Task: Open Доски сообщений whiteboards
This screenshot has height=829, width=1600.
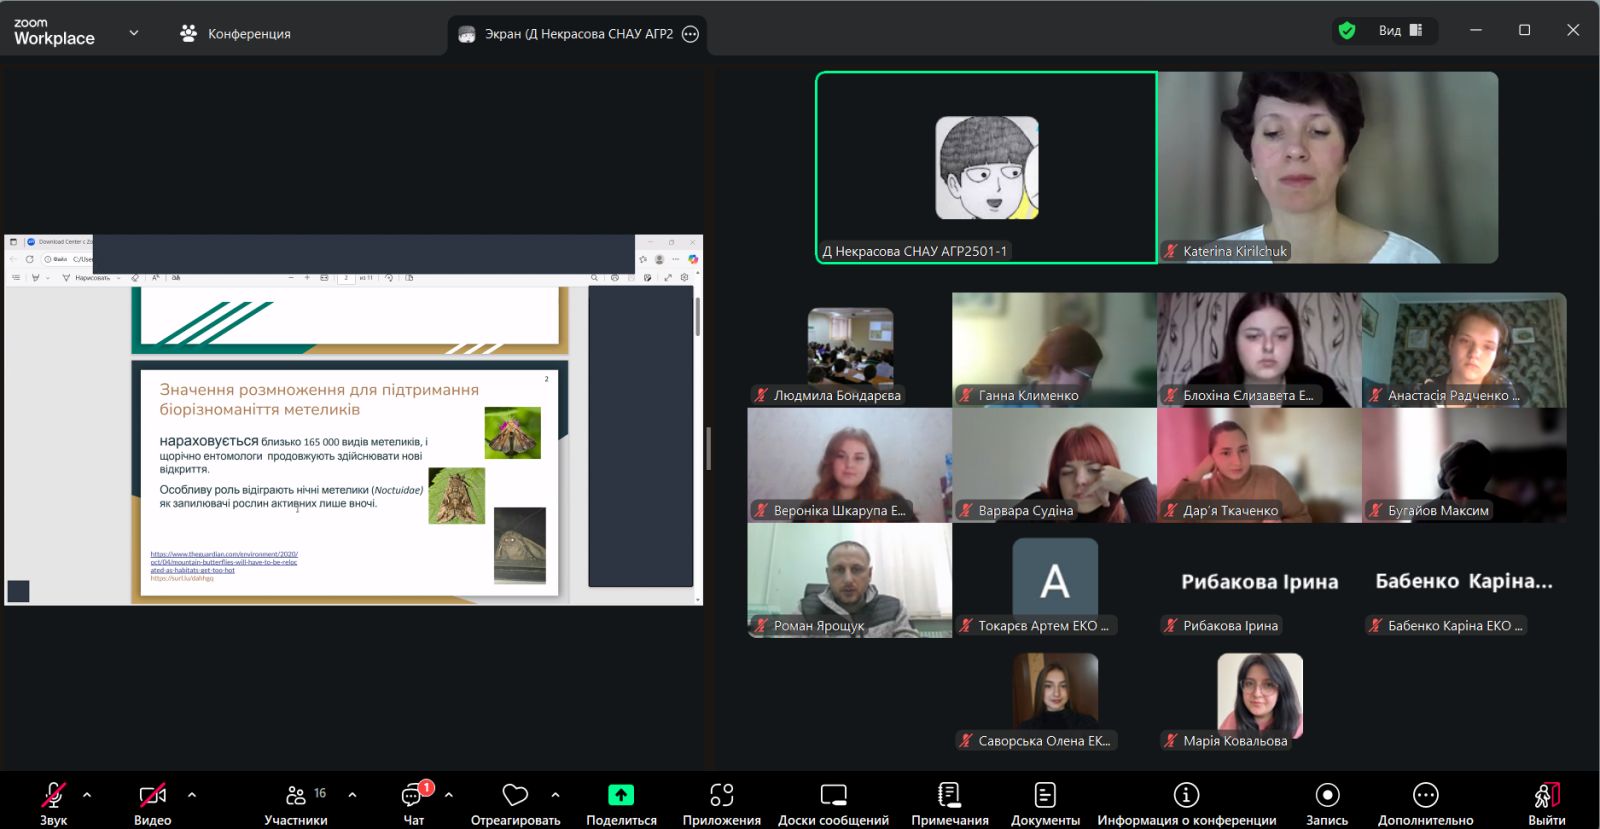Action: point(833,796)
